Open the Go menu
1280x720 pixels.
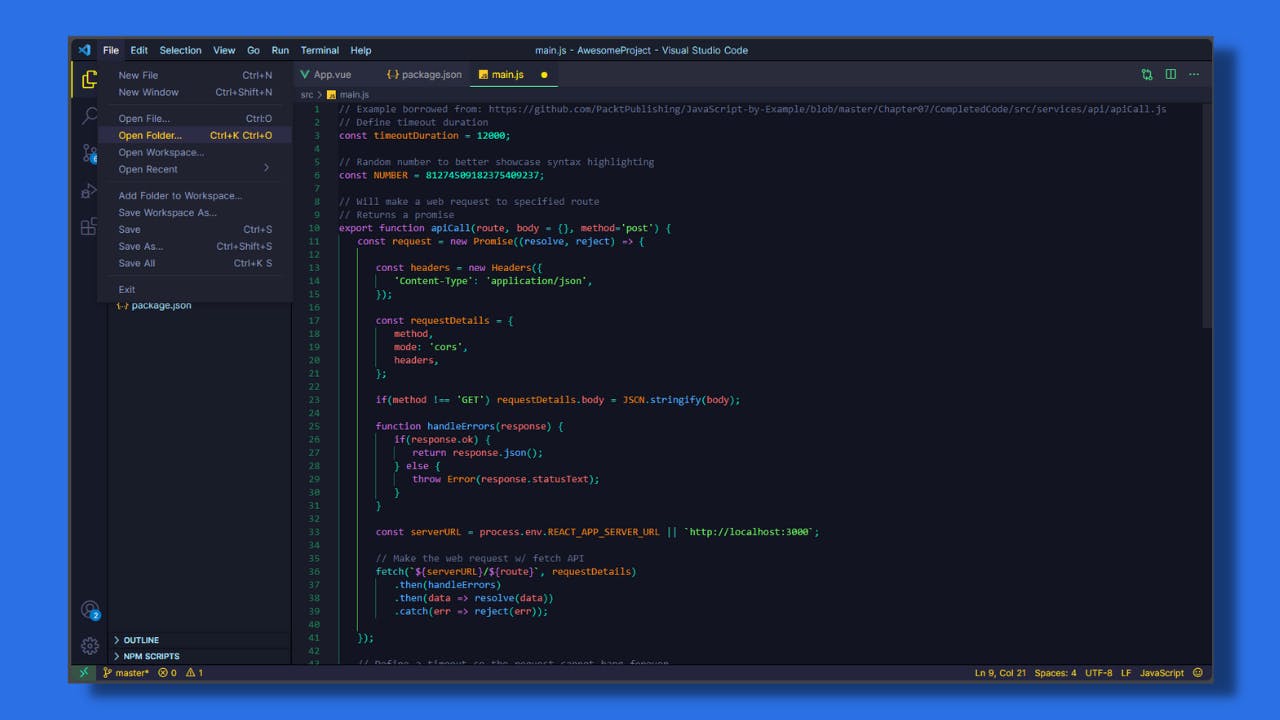(253, 50)
